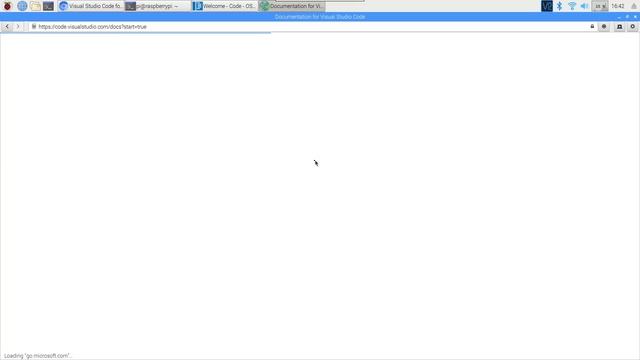Click the VNC server tray icon
640x360 pixels.
547,6
